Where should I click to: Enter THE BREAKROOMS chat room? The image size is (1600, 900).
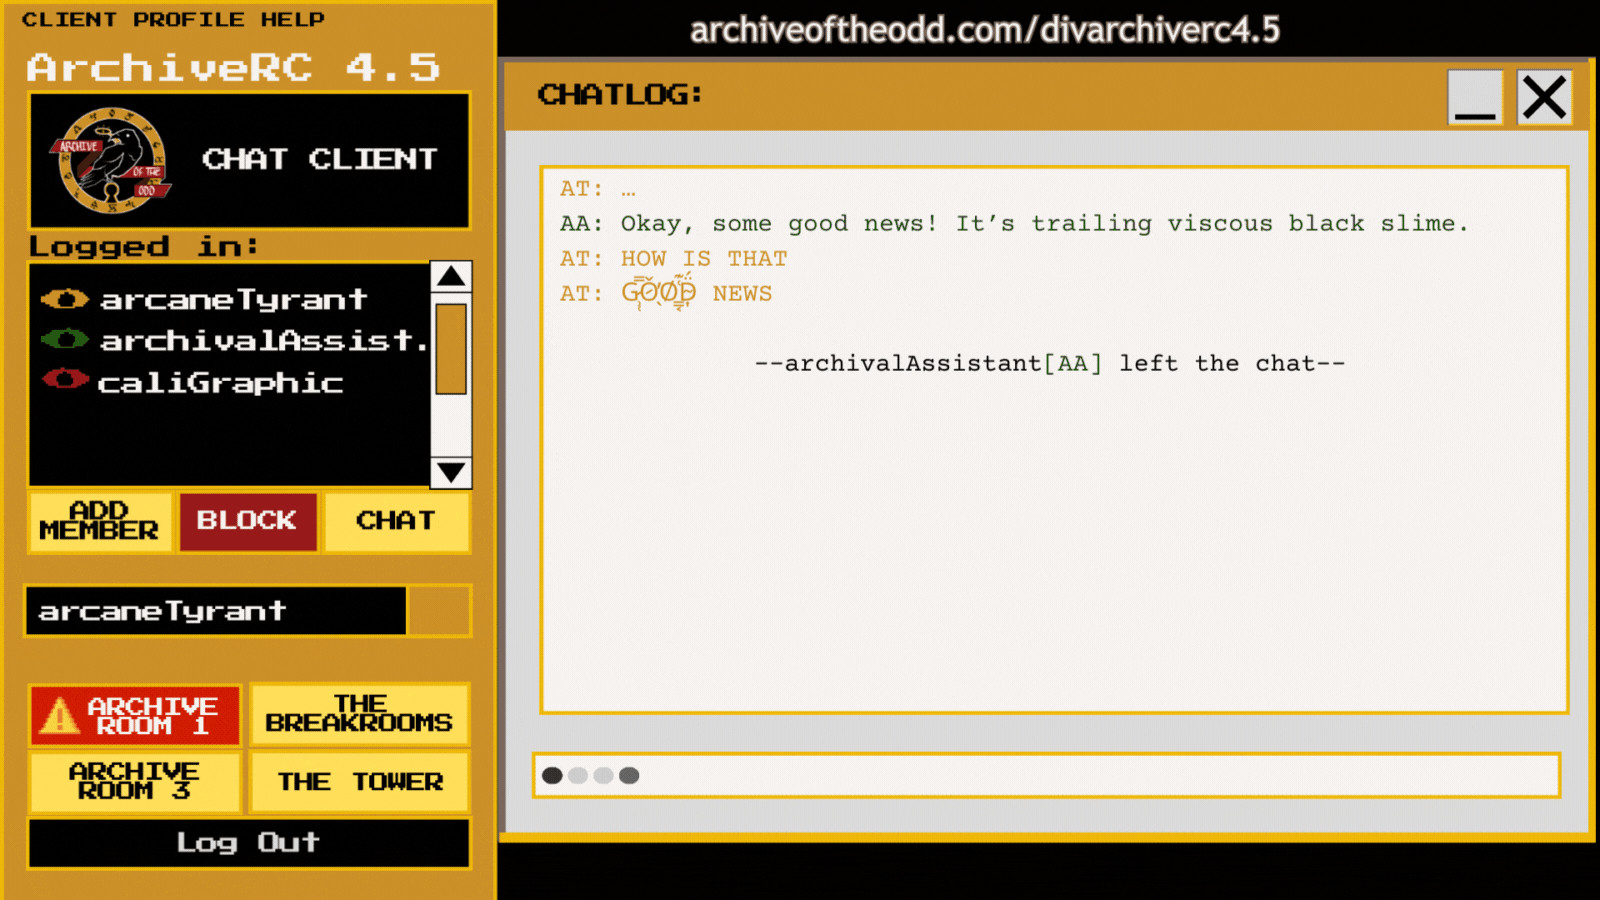(359, 714)
